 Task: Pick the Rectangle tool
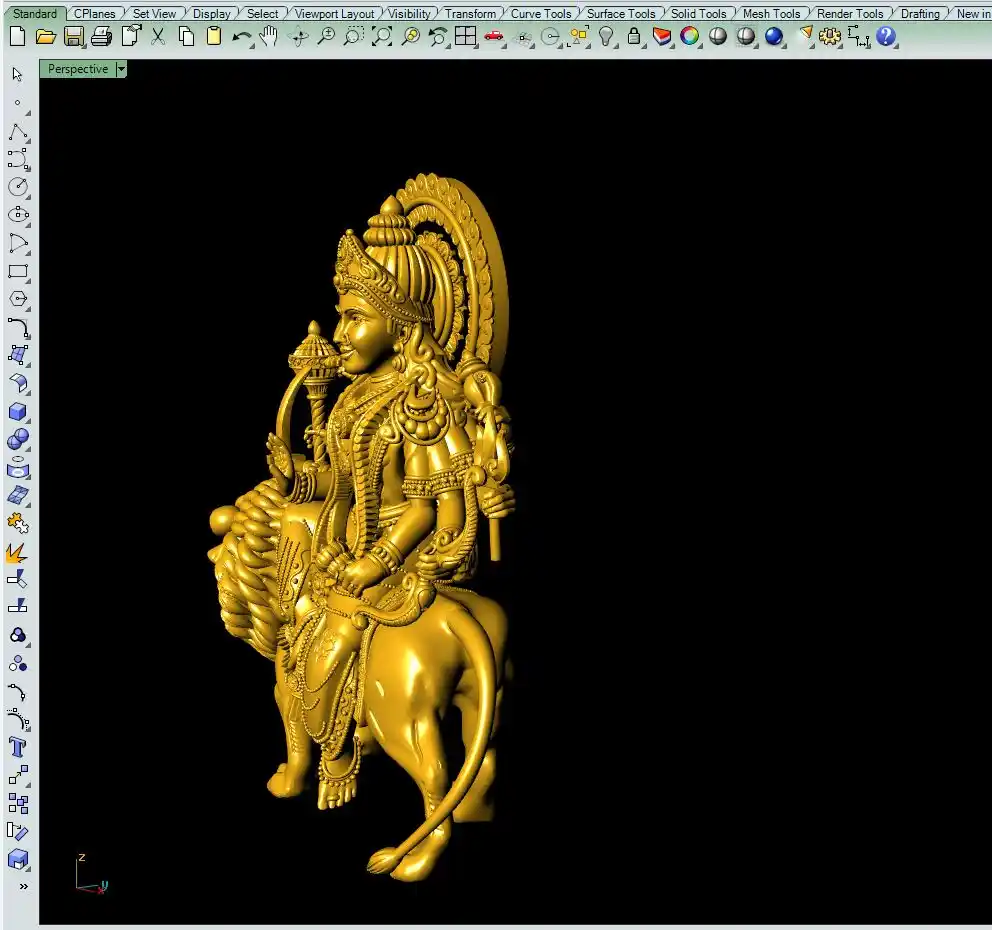pyautogui.click(x=18, y=271)
